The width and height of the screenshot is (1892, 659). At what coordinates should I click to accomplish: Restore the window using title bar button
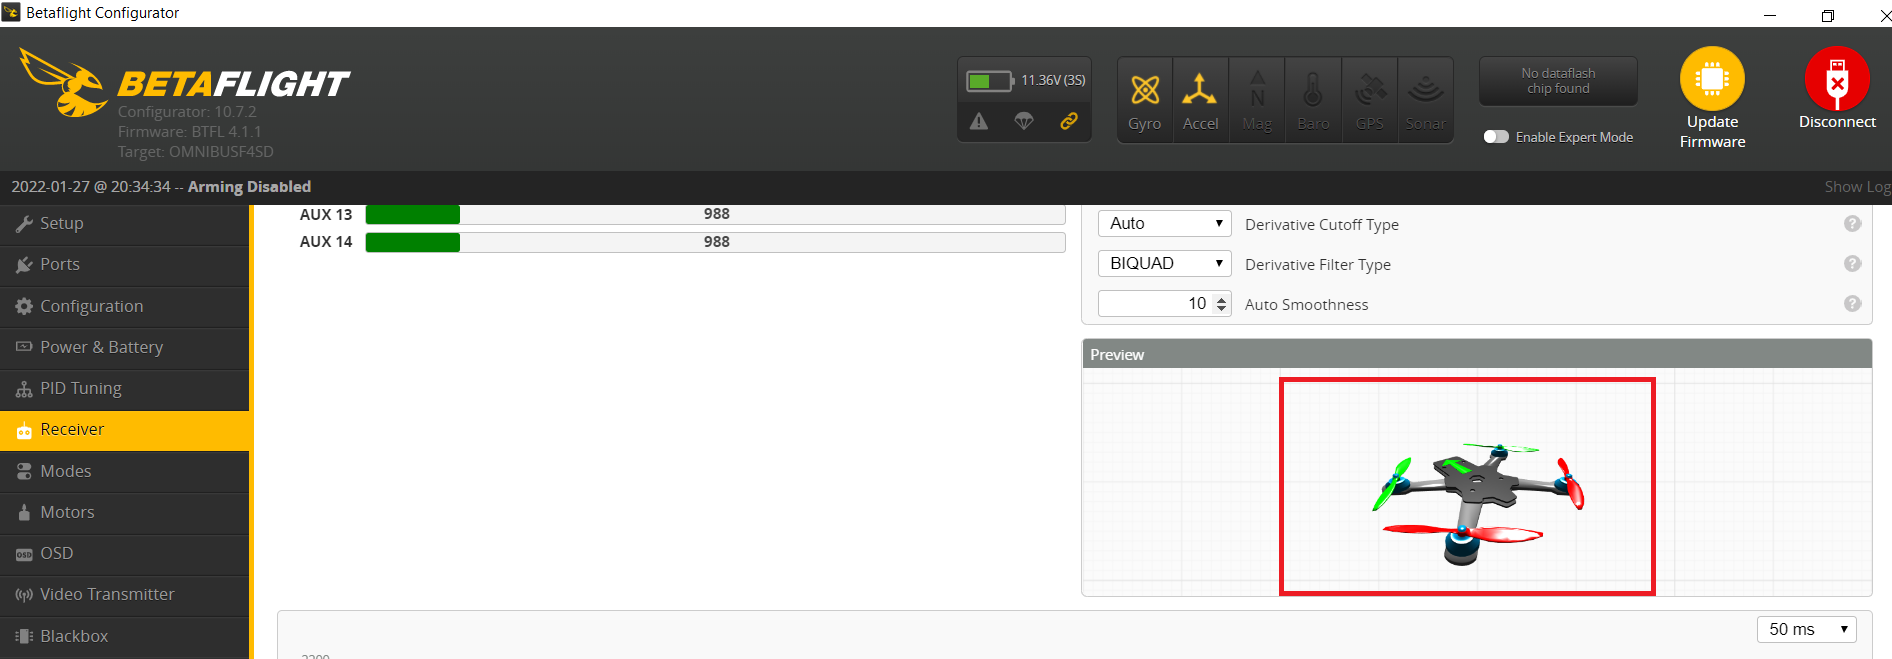coord(1827,15)
